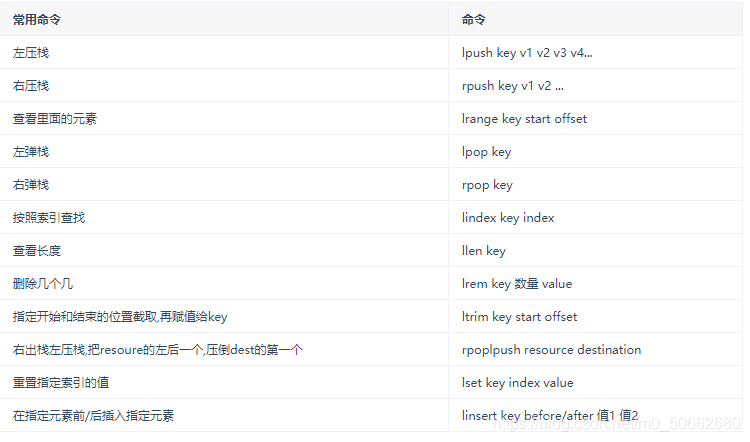Select the 右压栈 row label
The height and width of the screenshot is (442, 750).
31,86
